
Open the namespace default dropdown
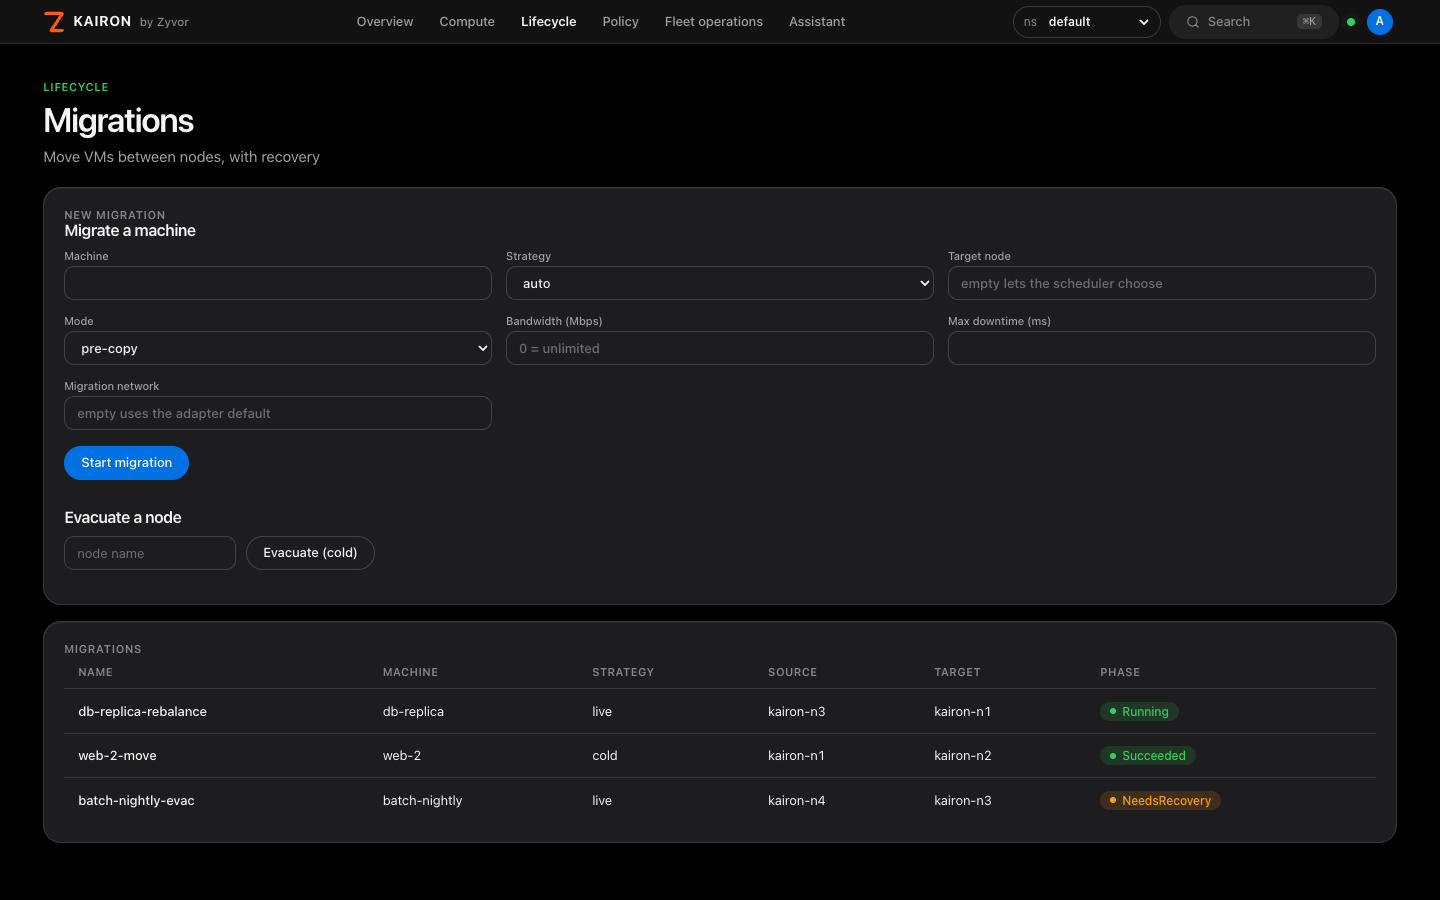1086,22
